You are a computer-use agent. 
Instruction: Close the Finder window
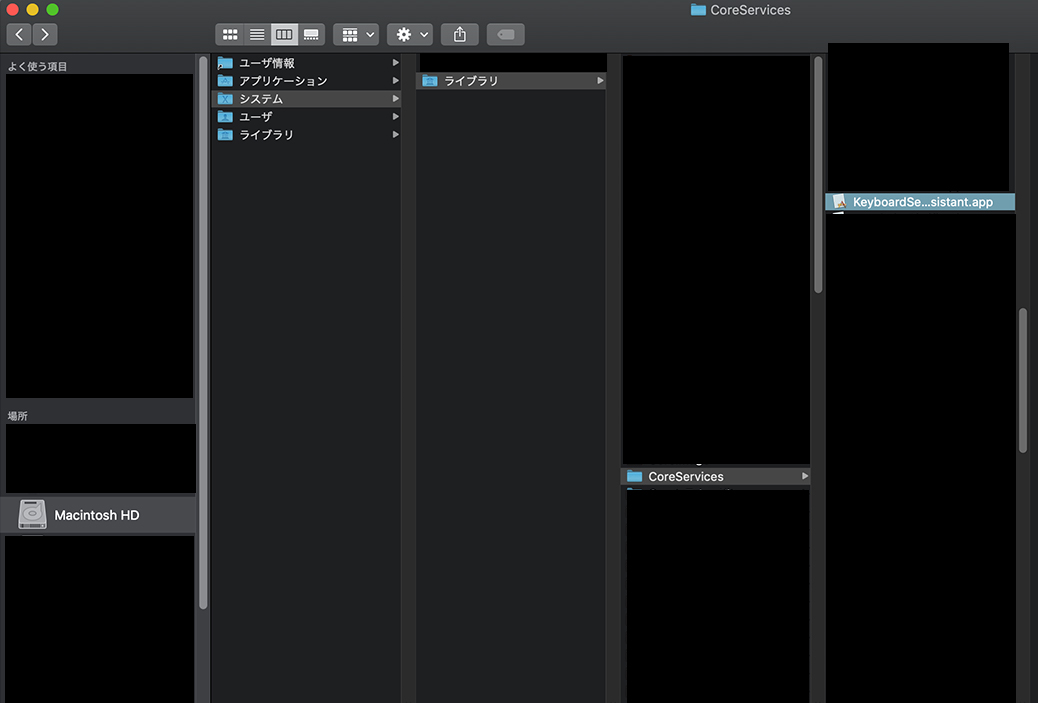point(12,9)
